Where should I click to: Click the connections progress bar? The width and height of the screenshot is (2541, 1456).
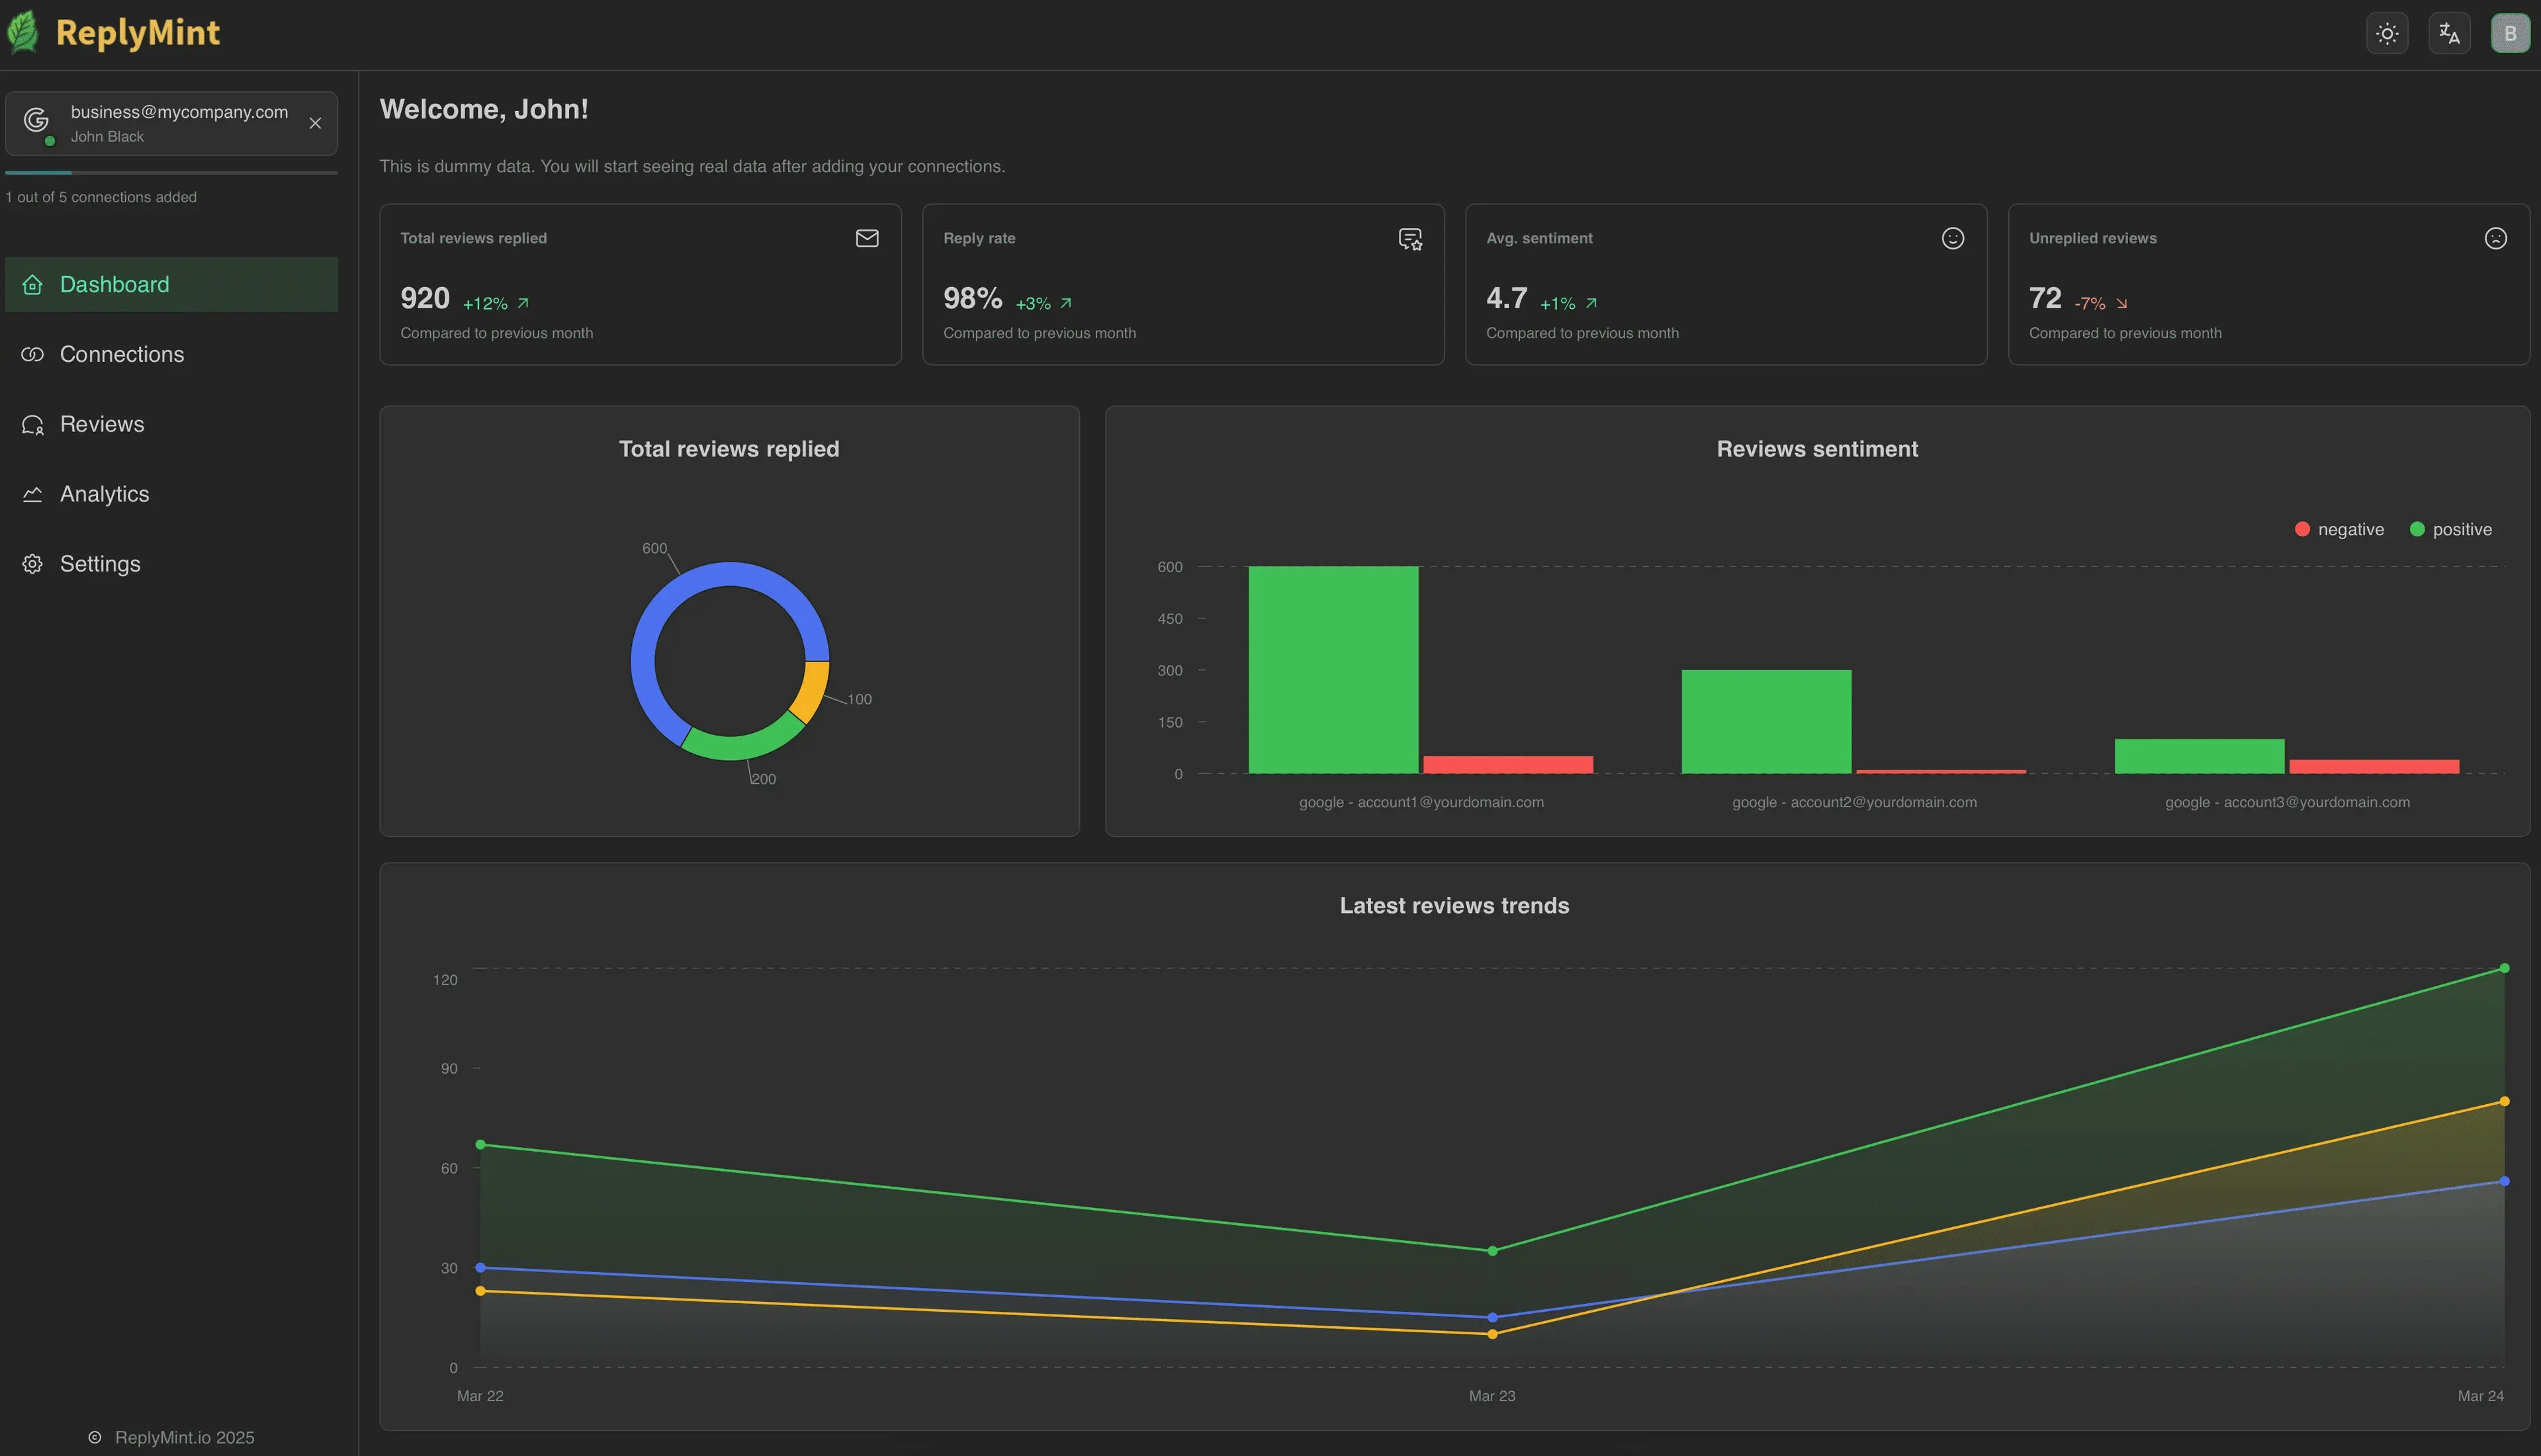171,173
